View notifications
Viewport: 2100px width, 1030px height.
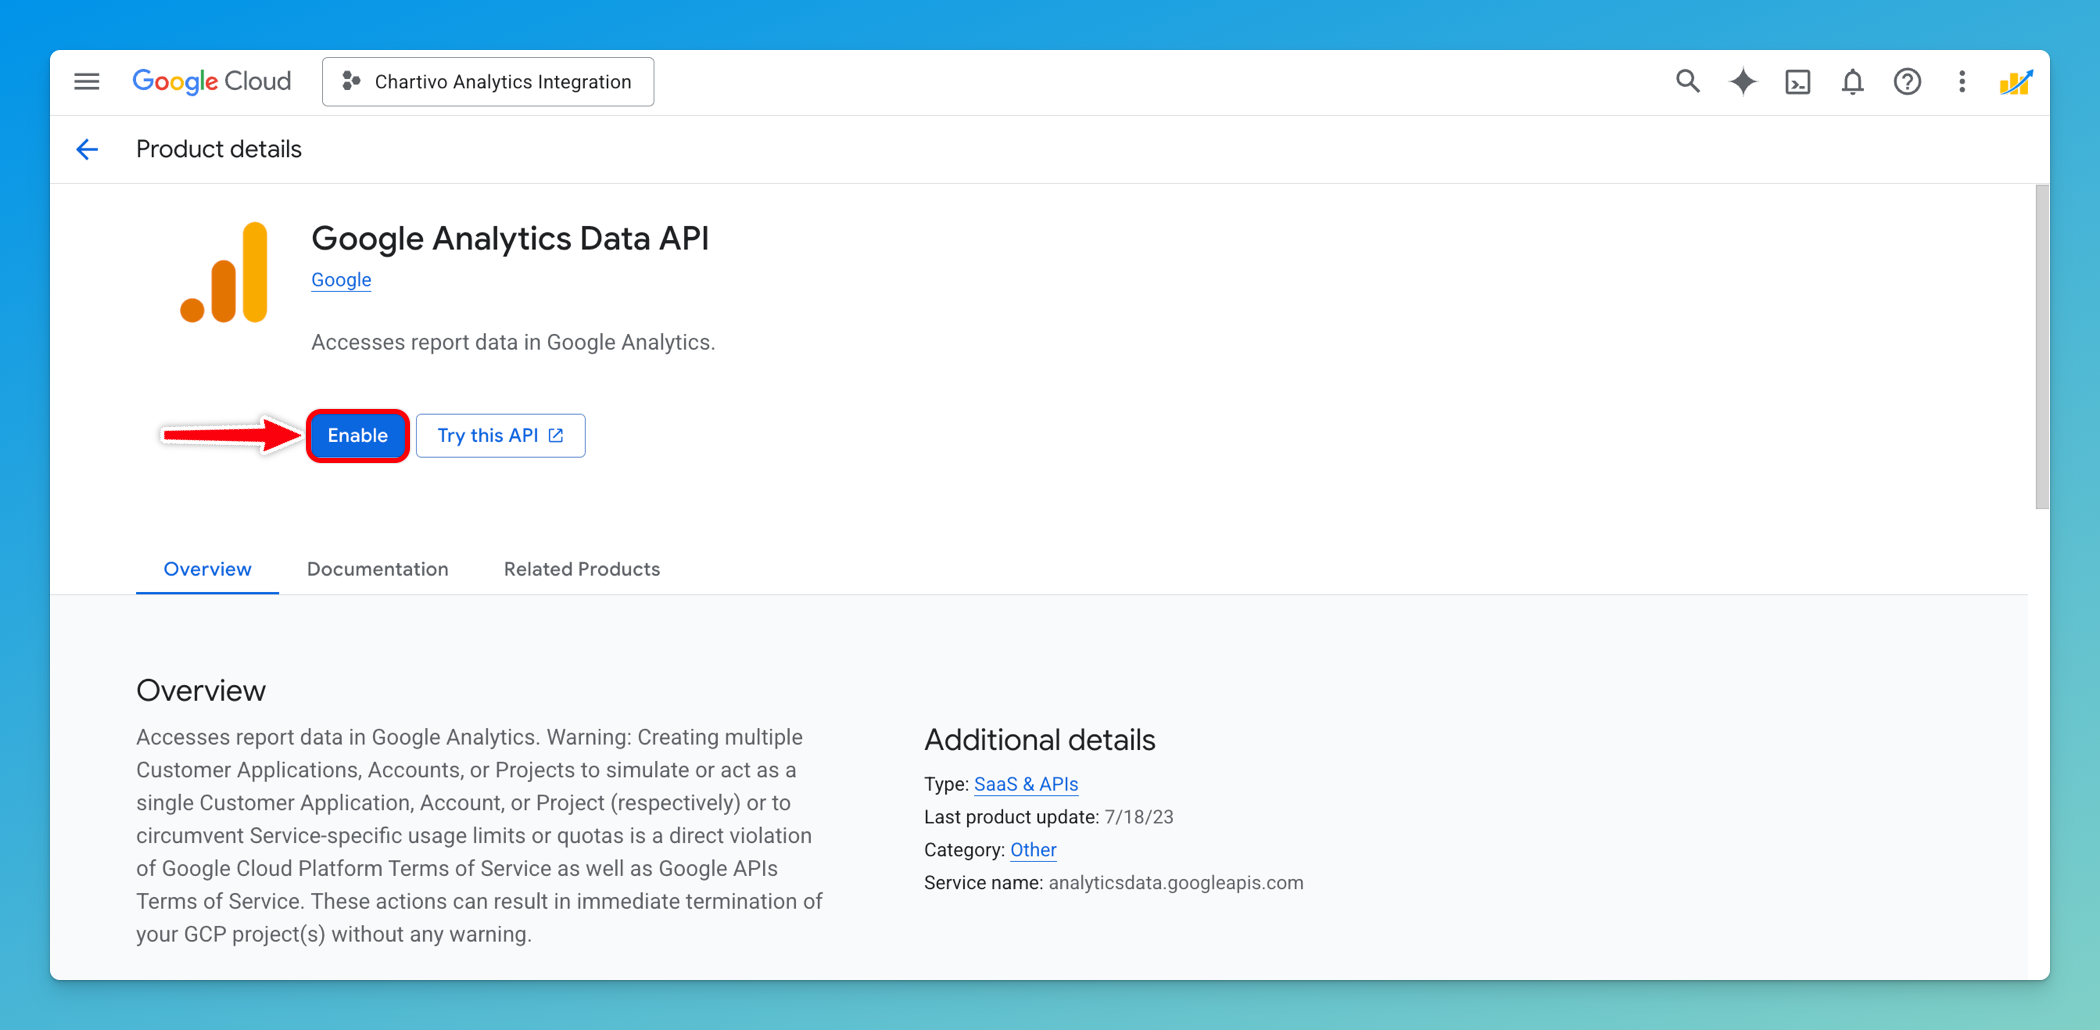pyautogui.click(x=1852, y=82)
